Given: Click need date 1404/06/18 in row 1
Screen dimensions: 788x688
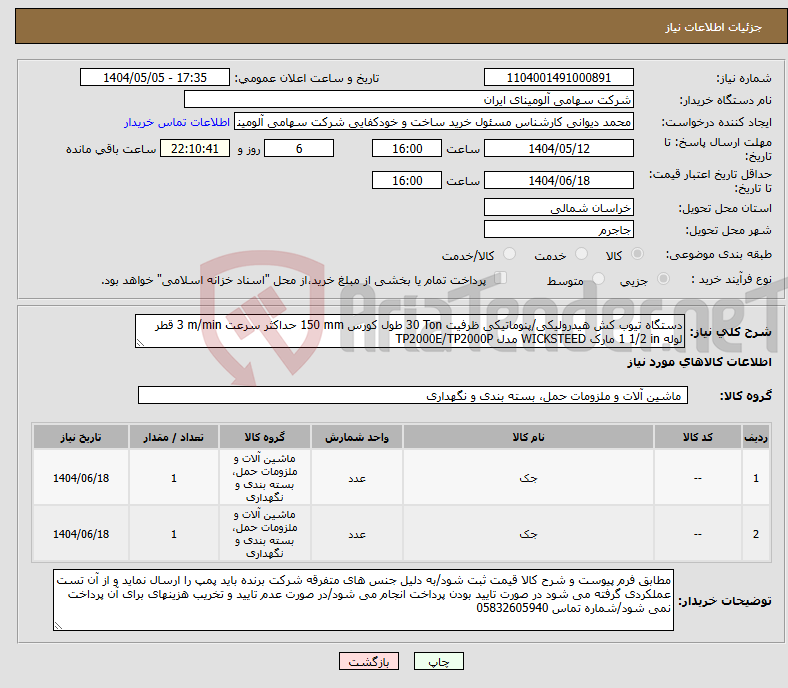Looking at the screenshot, I should pyautogui.click(x=81, y=478).
